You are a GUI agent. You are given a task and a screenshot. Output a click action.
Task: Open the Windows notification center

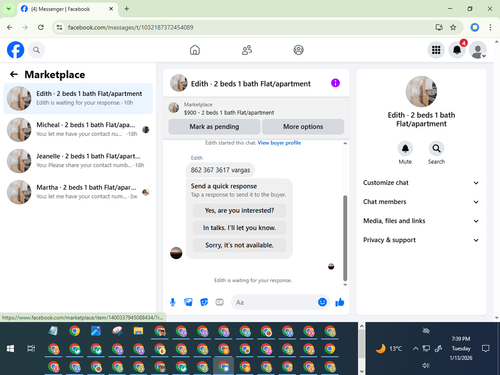[486, 349]
